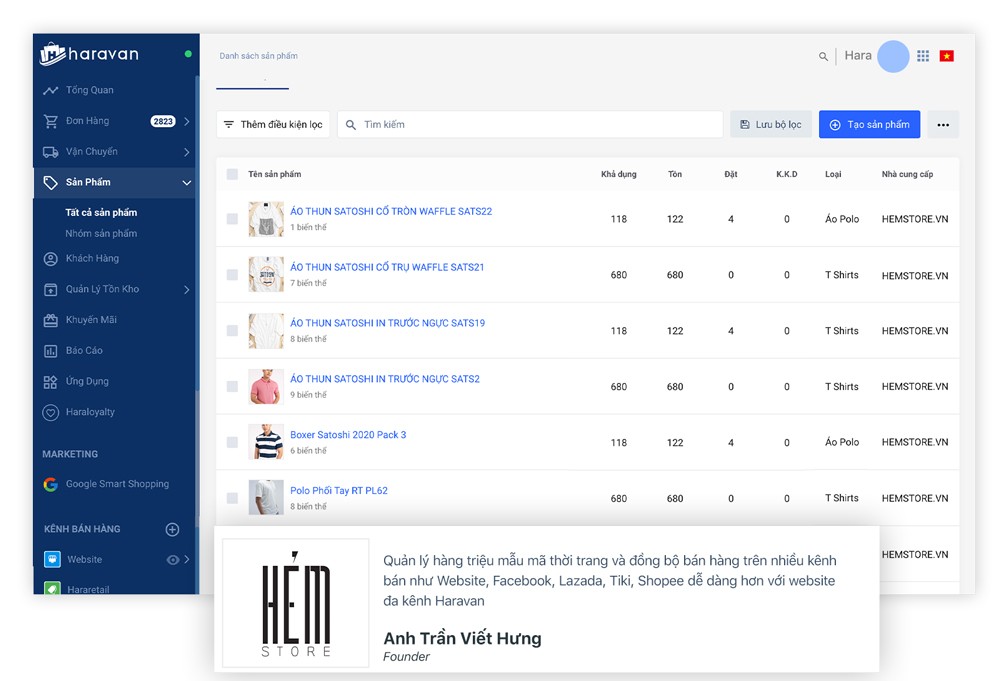Click the Báo Cáo chart icon
This screenshot has height=681, width=1000.
click(50, 351)
